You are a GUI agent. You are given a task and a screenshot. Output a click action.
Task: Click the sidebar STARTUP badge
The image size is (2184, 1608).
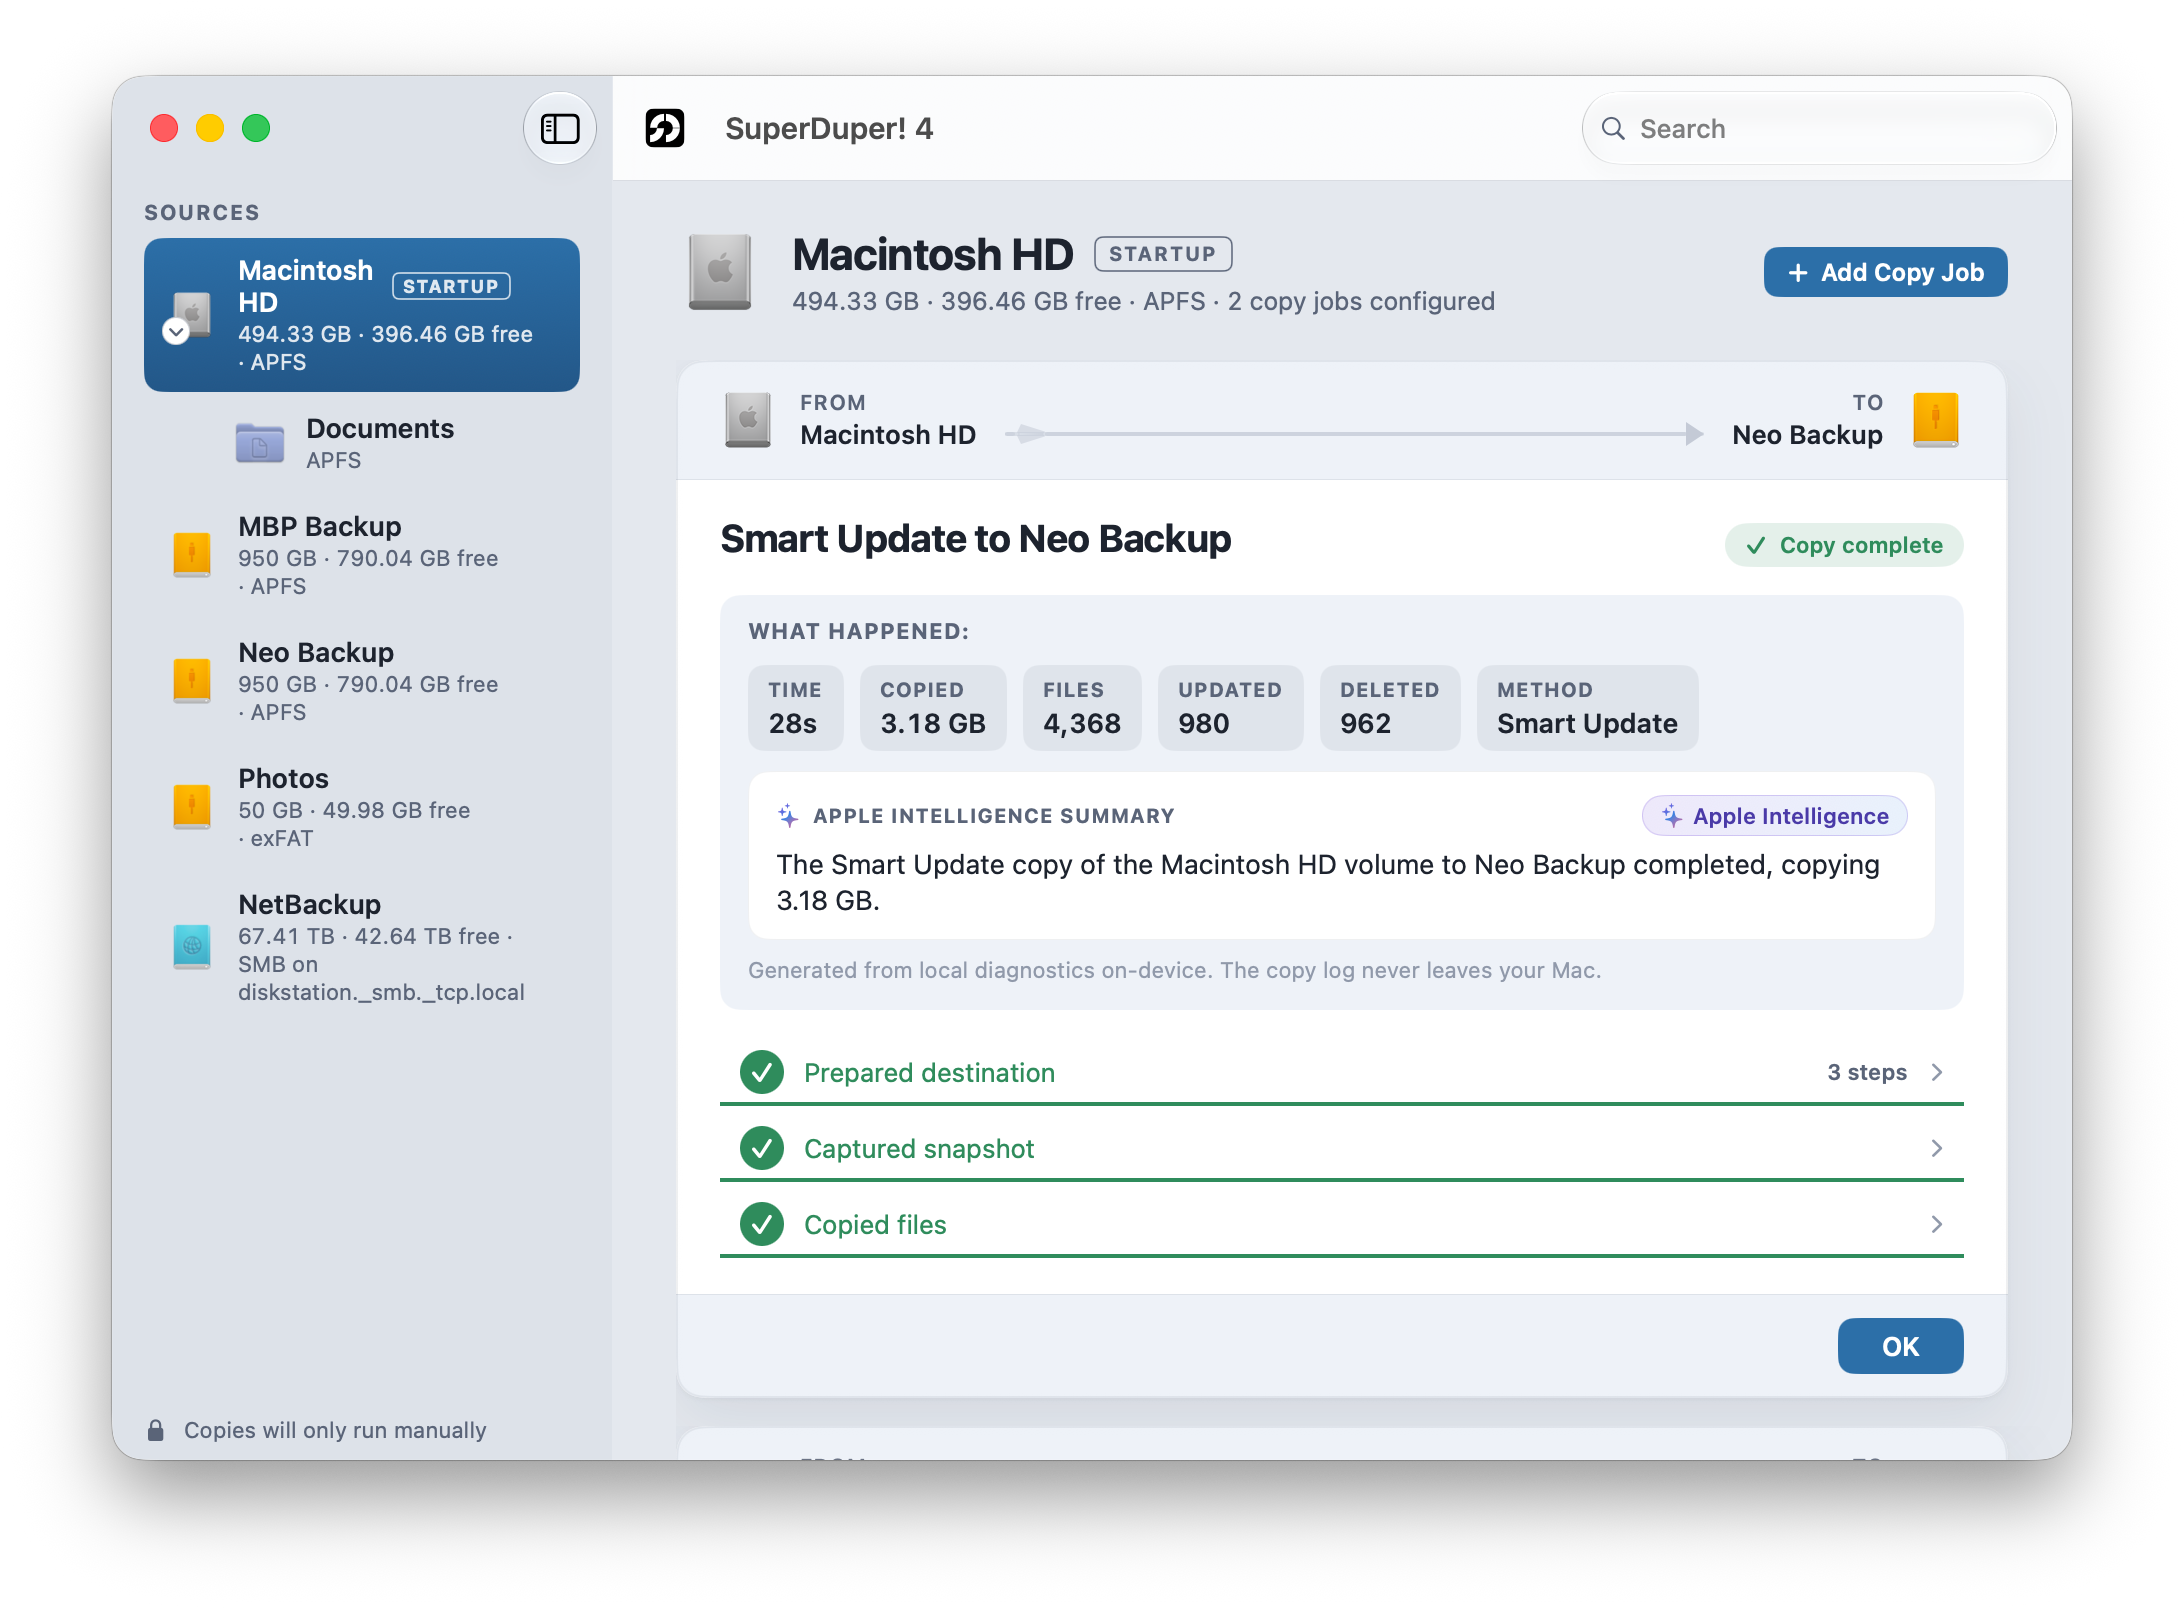click(x=451, y=286)
